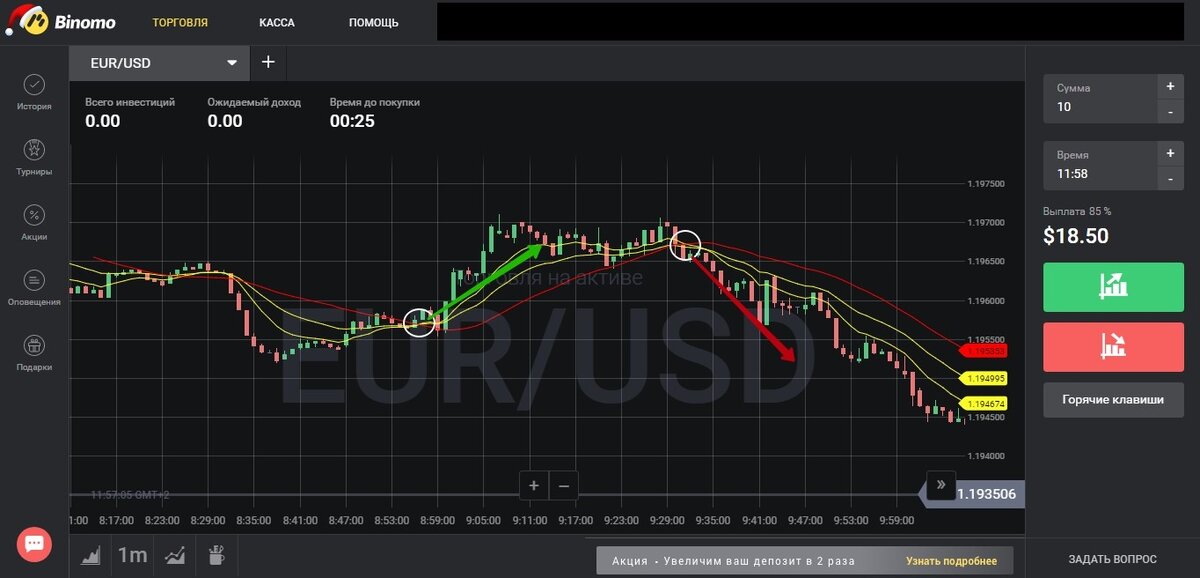The height and width of the screenshot is (578, 1200).
Task: Open the КАССА menu
Action: coord(276,22)
